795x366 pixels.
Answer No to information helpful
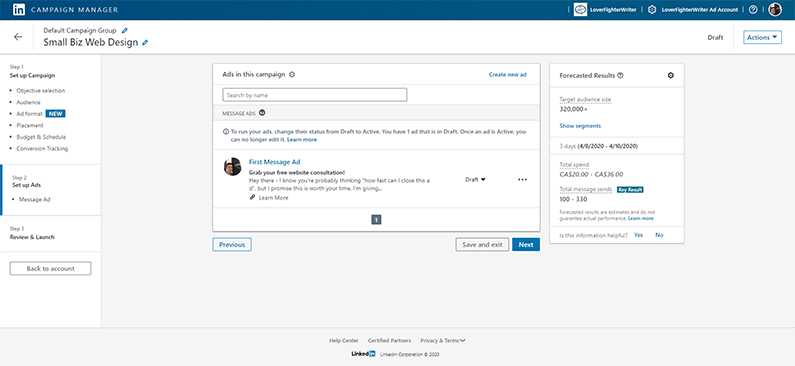coord(659,235)
